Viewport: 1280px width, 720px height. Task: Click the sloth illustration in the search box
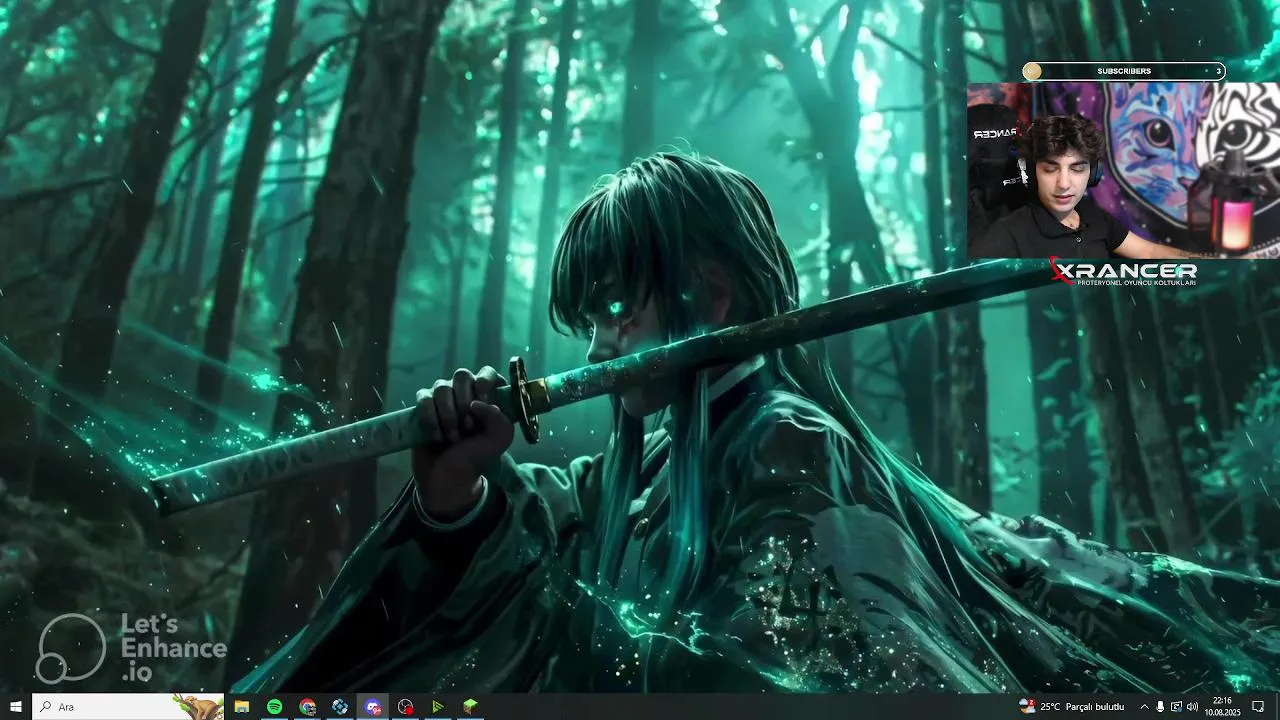click(198, 706)
